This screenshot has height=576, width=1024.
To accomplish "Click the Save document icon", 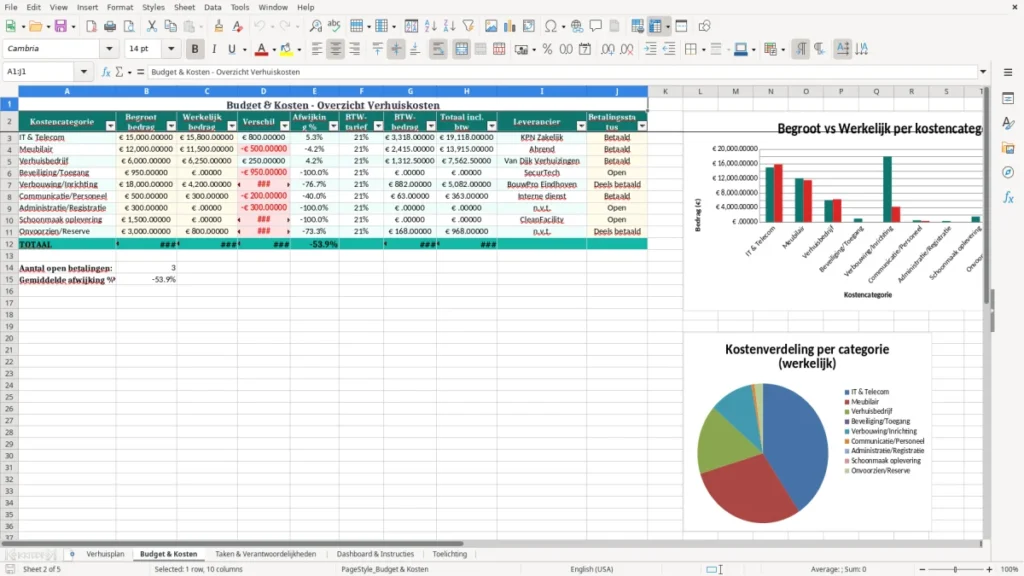I will [61, 26].
